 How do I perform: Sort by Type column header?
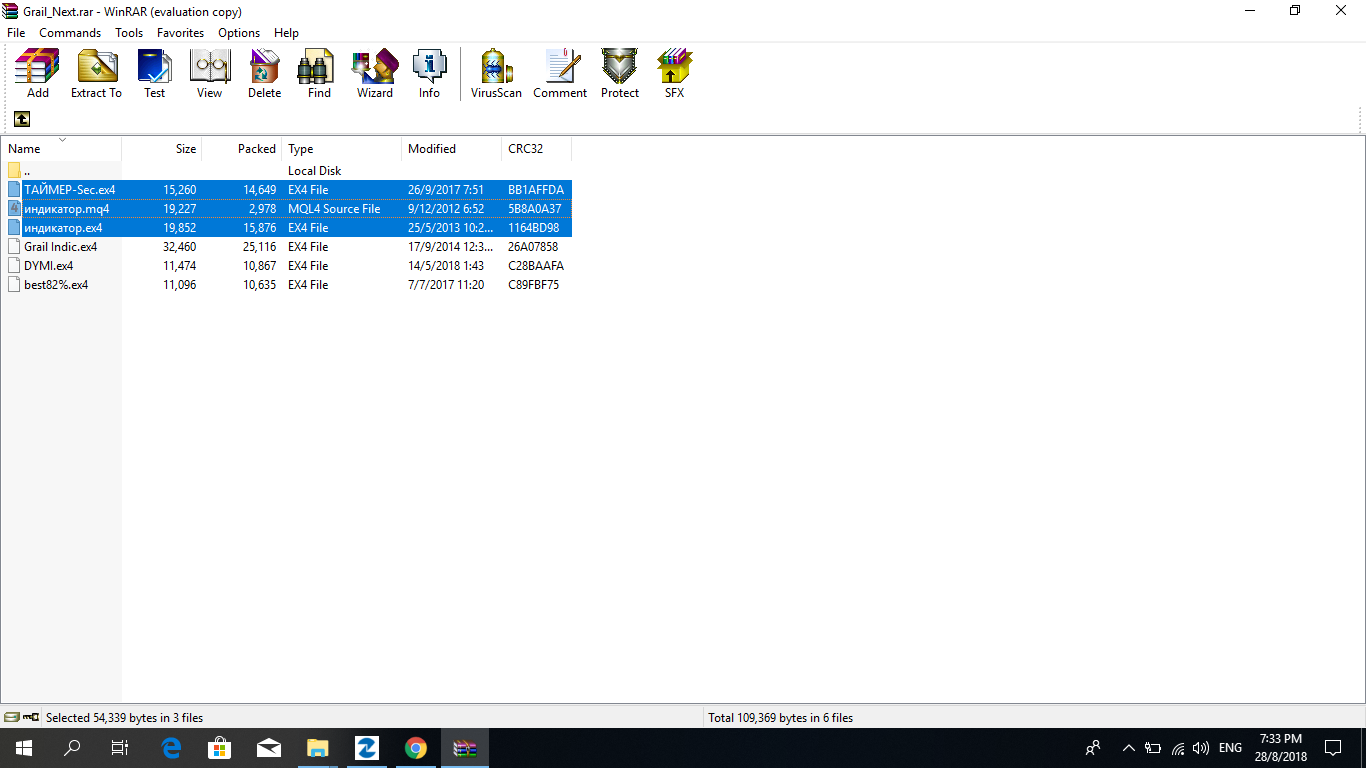342,149
